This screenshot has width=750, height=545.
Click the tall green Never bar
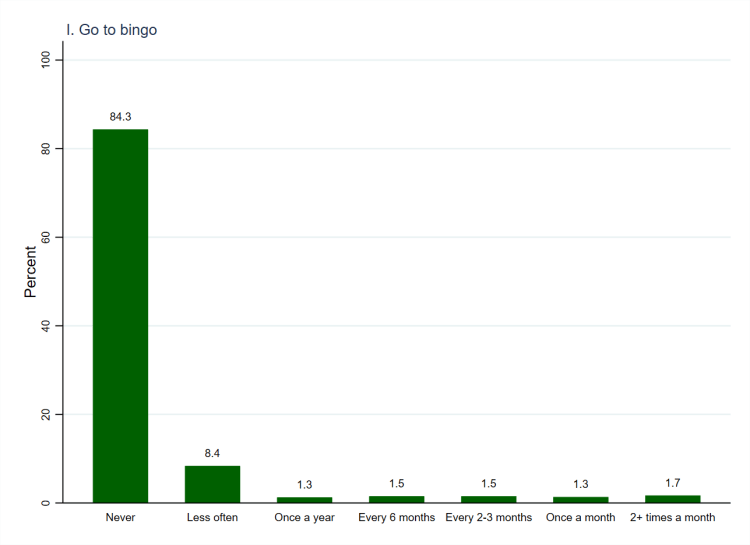(120, 315)
